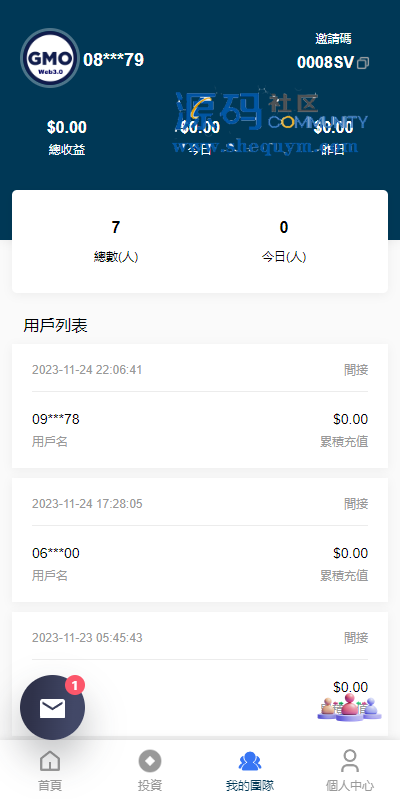Open 投資 diamond icon in bottom bar
400x799 pixels.
point(150,761)
